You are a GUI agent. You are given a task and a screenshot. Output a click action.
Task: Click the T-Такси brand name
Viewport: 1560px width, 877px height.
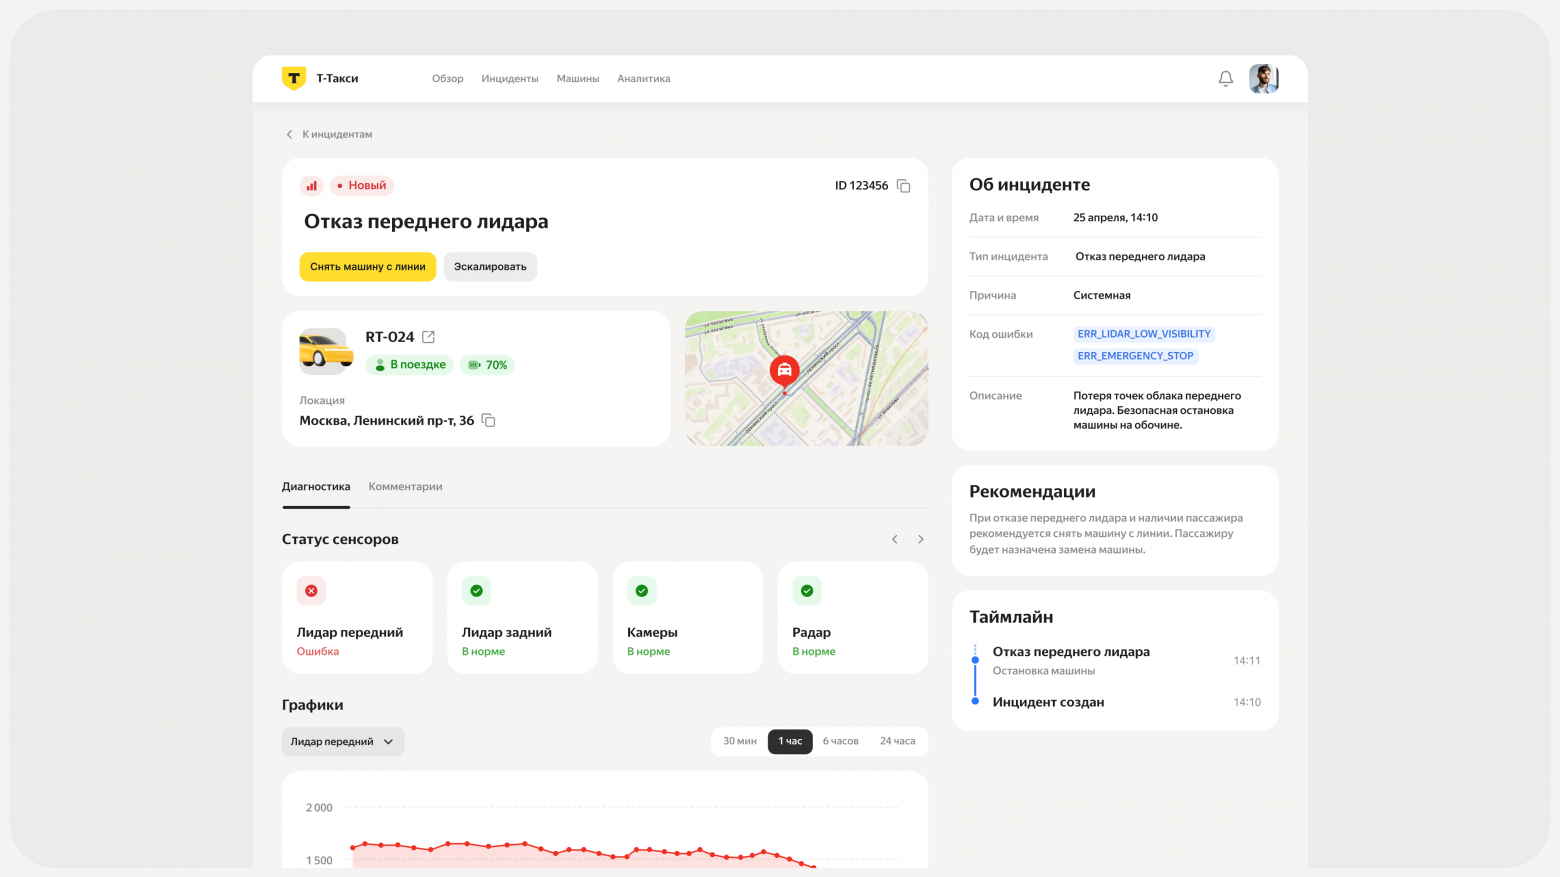(337, 78)
